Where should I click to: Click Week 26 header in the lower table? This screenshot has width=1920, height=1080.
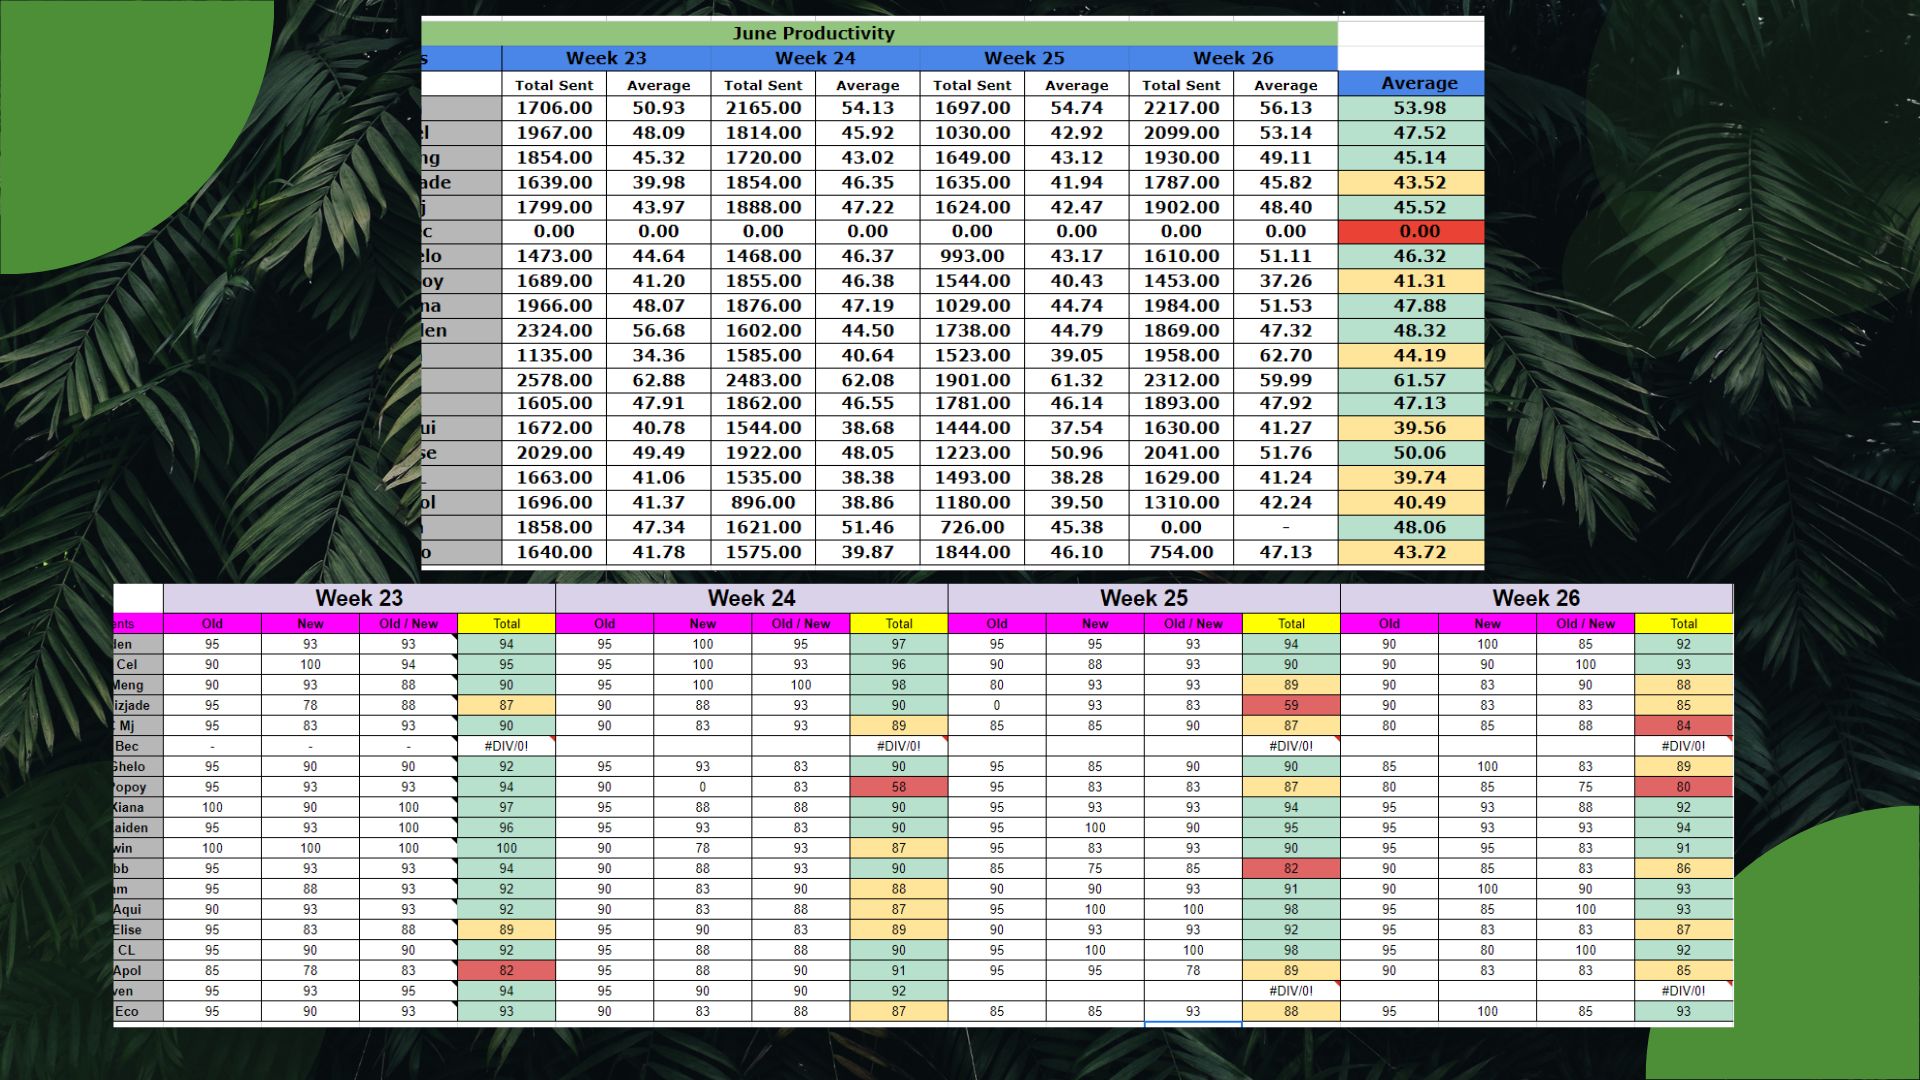coord(1535,598)
